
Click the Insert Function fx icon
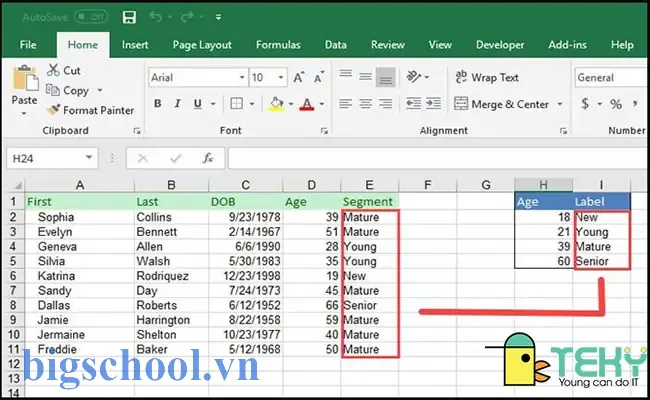207,158
